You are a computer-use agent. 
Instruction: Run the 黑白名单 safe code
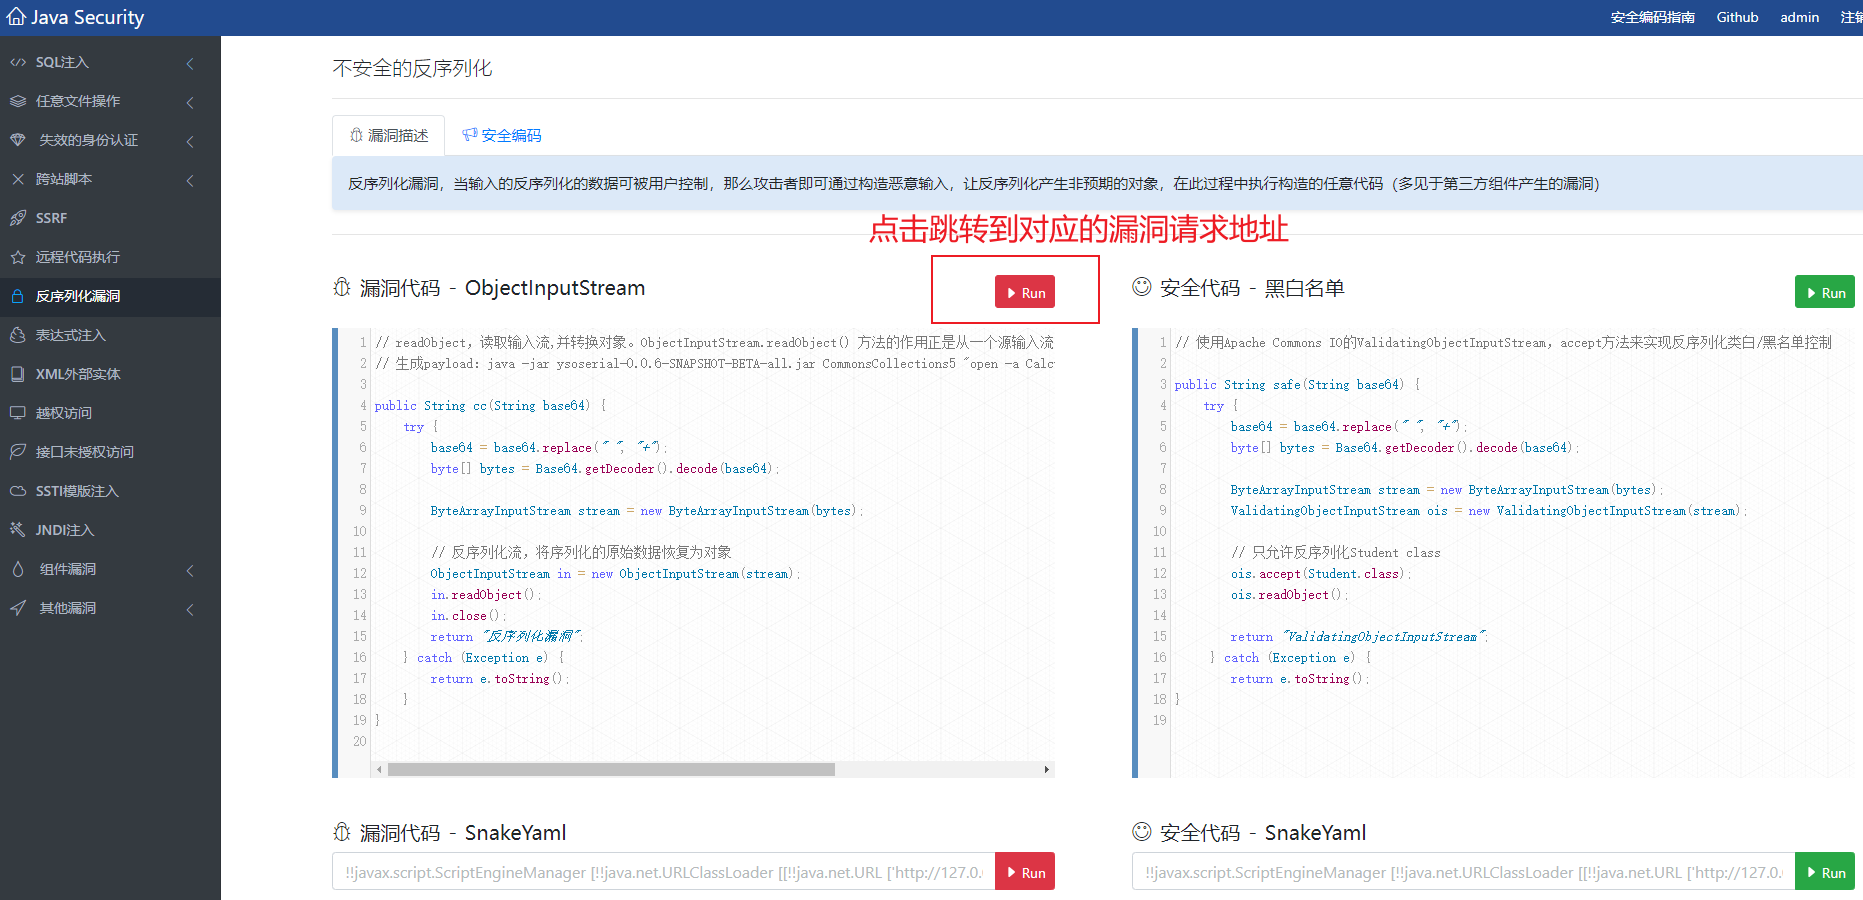tap(1825, 292)
